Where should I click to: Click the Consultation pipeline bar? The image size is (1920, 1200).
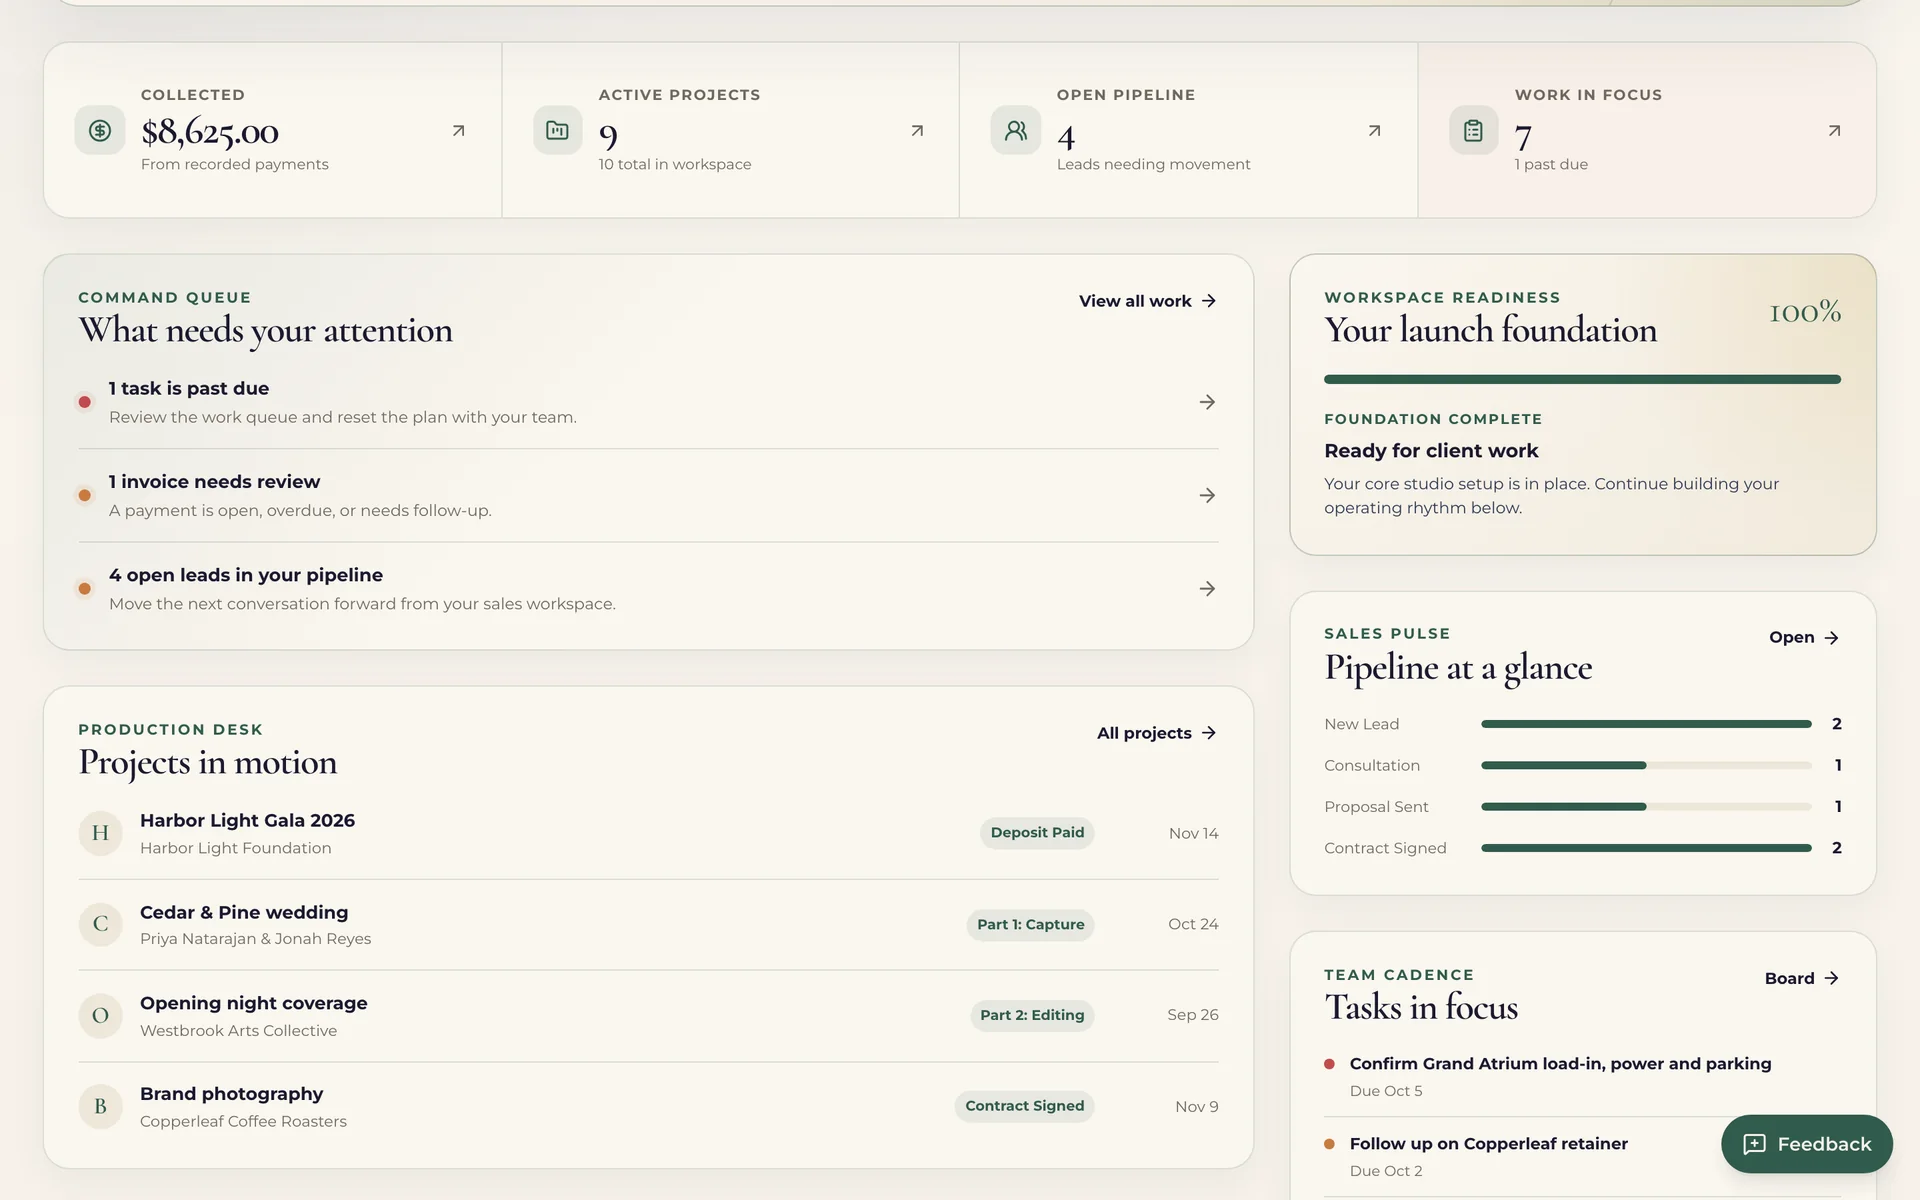[x=1646, y=765]
